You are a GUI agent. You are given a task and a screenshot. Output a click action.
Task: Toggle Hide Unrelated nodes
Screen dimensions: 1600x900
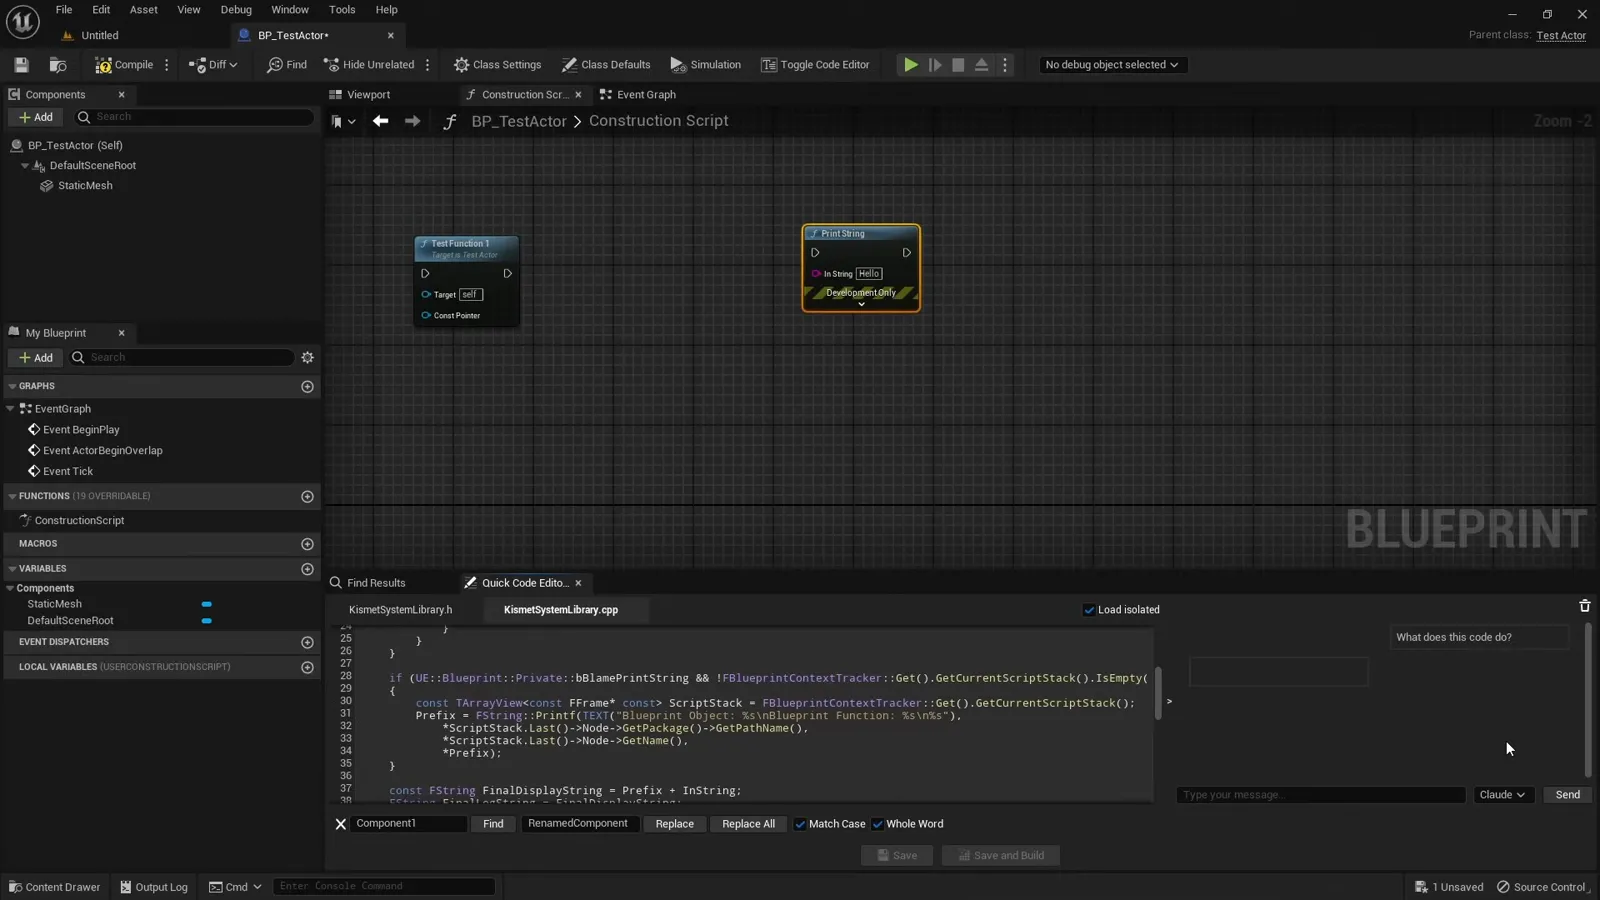pyautogui.click(x=369, y=65)
